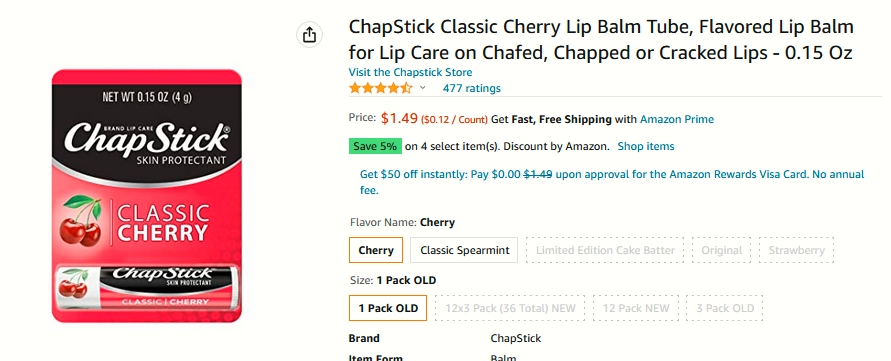891x361 pixels.
Task: Click the ChapStick Classic Cherry product image
Action: [147, 196]
